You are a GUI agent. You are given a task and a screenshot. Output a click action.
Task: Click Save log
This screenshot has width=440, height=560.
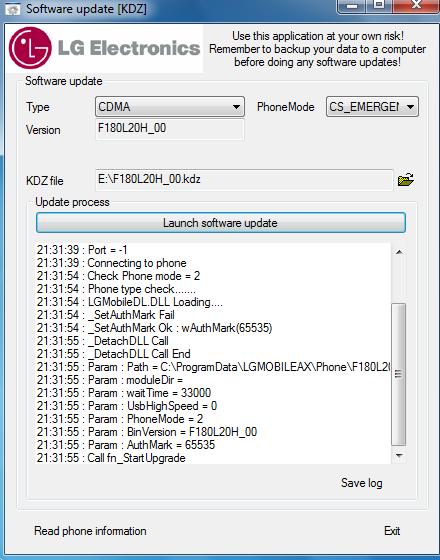pos(361,483)
